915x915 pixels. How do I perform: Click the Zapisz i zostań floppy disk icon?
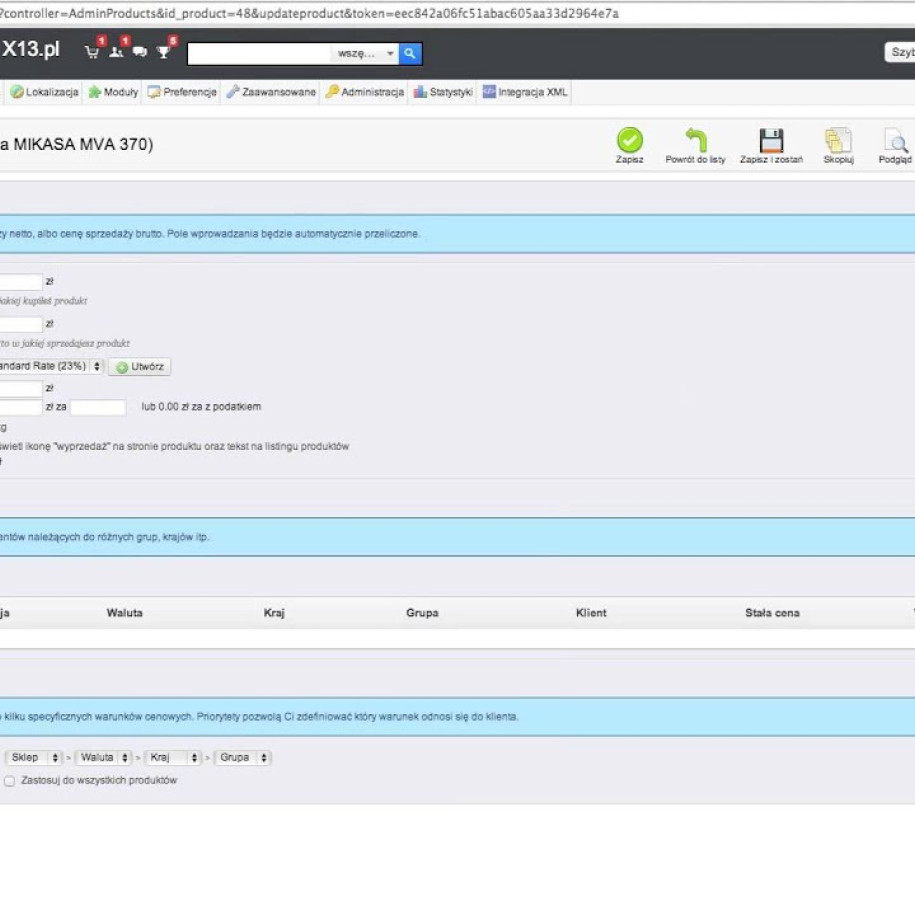pyautogui.click(x=771, y=140)
